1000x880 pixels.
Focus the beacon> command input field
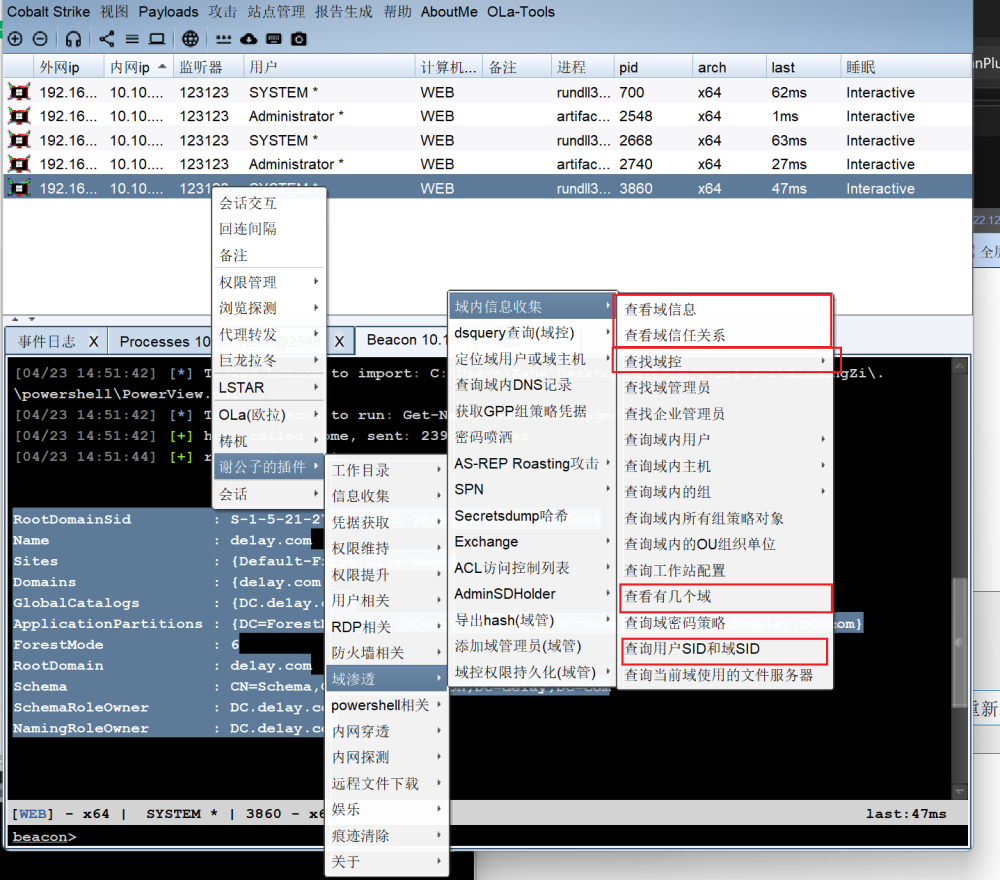pyautogui.click(x=500, y=836)
